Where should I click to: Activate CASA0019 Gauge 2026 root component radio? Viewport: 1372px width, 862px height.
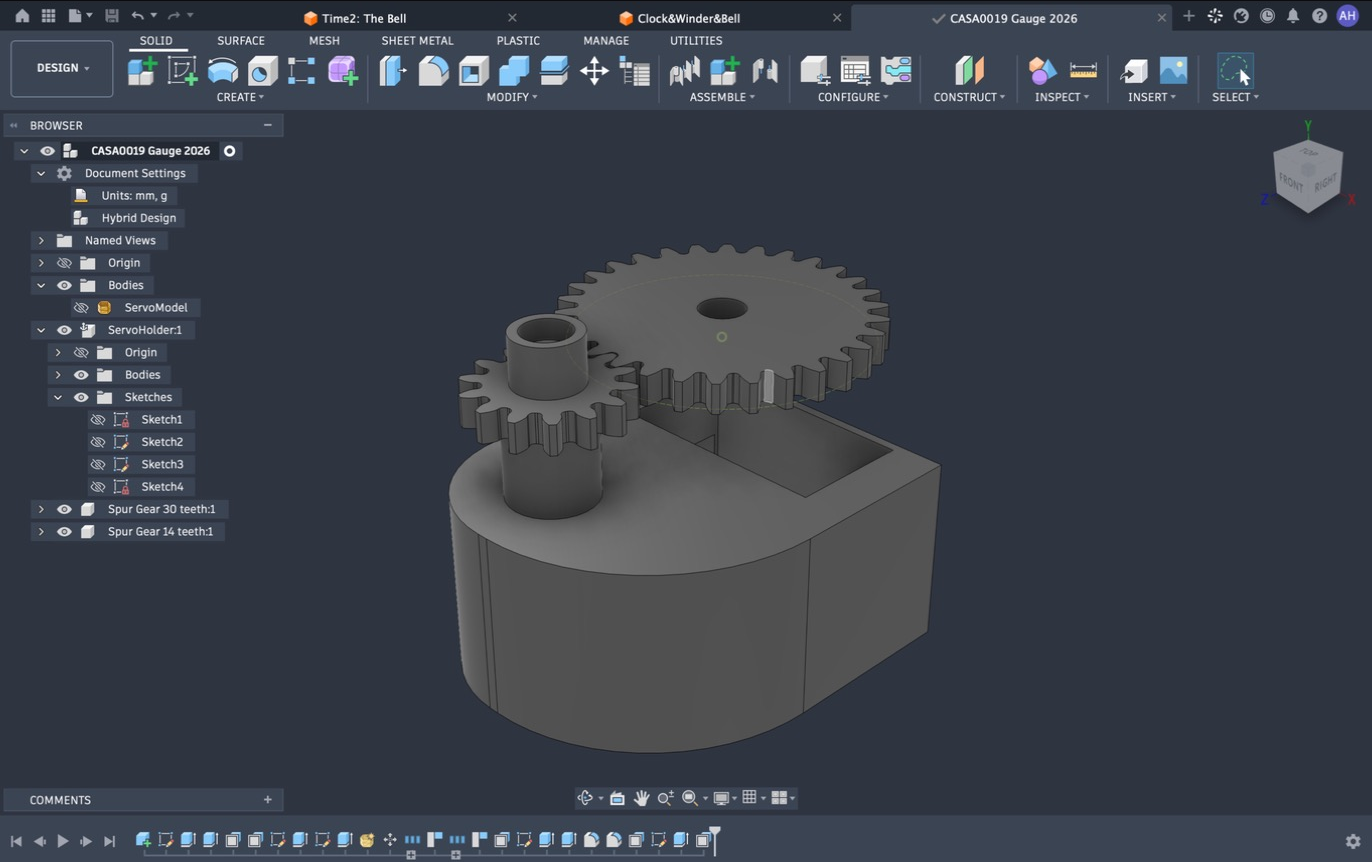pyautogui.click(x=229, y=151)
